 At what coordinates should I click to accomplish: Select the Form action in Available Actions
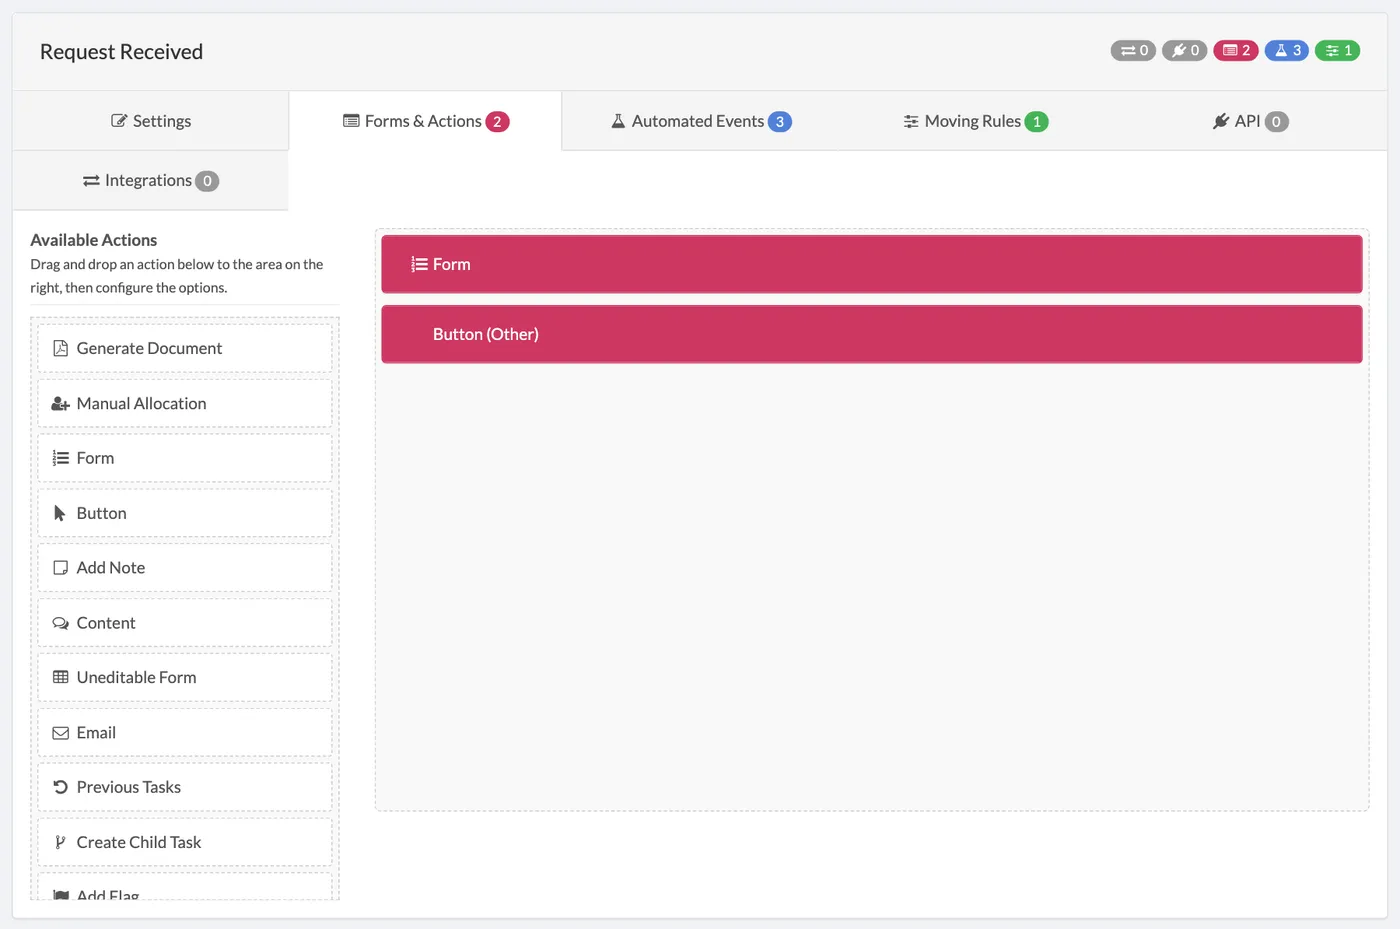[185, 458]
